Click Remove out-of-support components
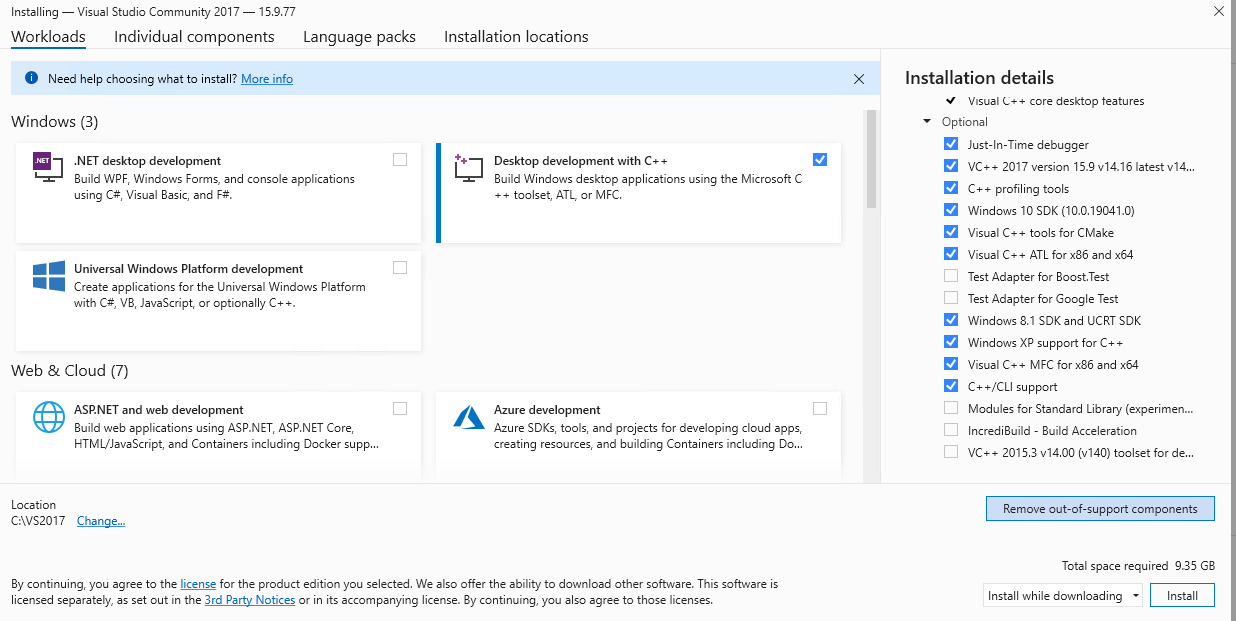Screen dimensions: 1236x621 (1100, 508)
